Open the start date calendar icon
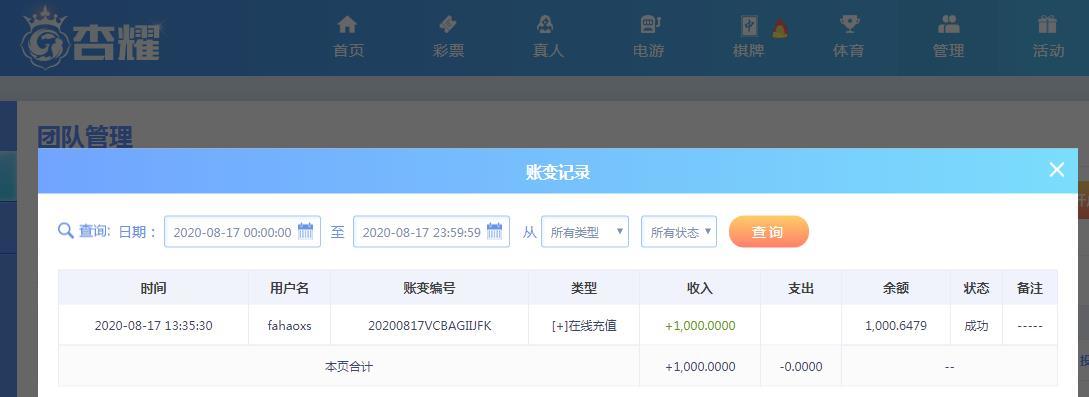The width and height of the screenshot is (1089, 397). [x=306, y=231]
